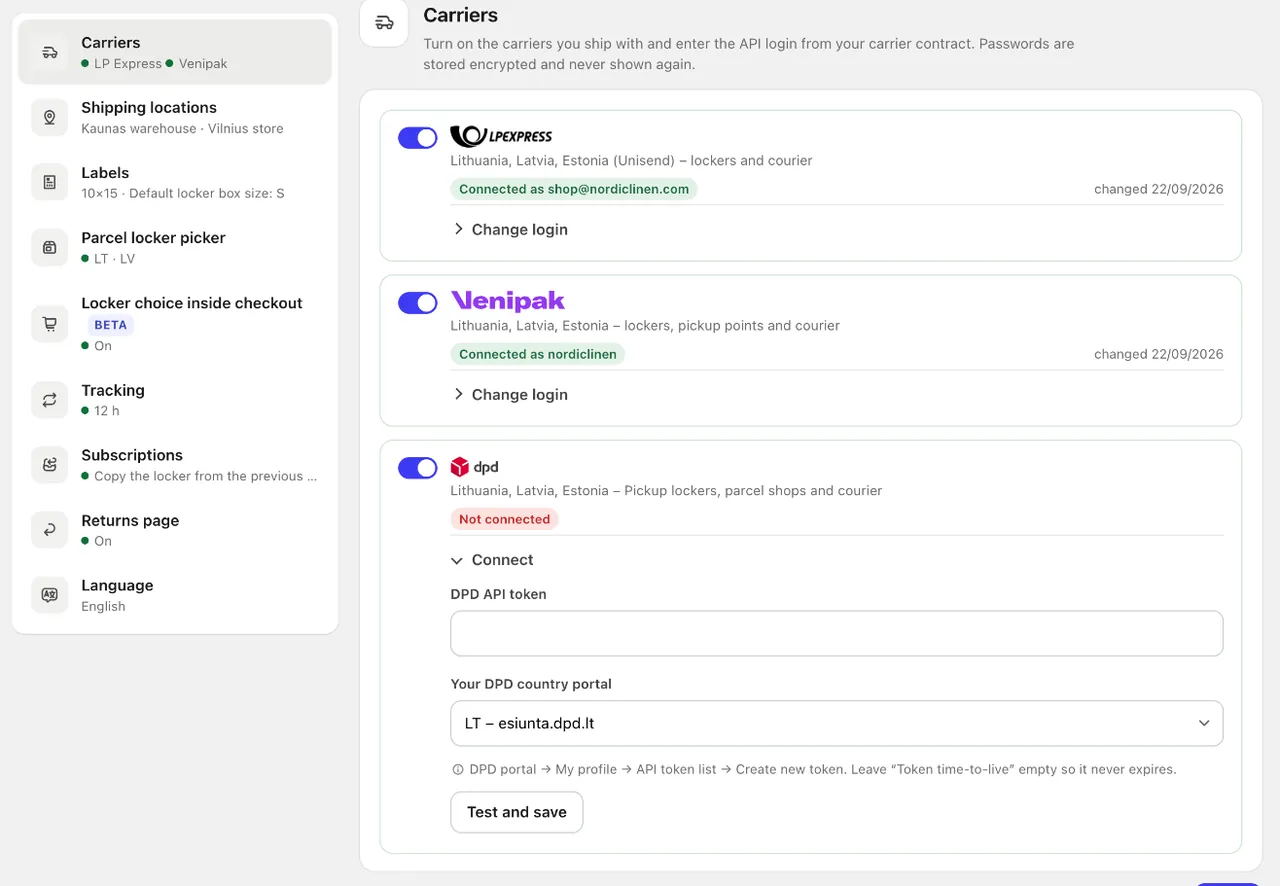This screenshot has height=886, width=1280.
Task: Click Test and save button
Action: (517, 812)
